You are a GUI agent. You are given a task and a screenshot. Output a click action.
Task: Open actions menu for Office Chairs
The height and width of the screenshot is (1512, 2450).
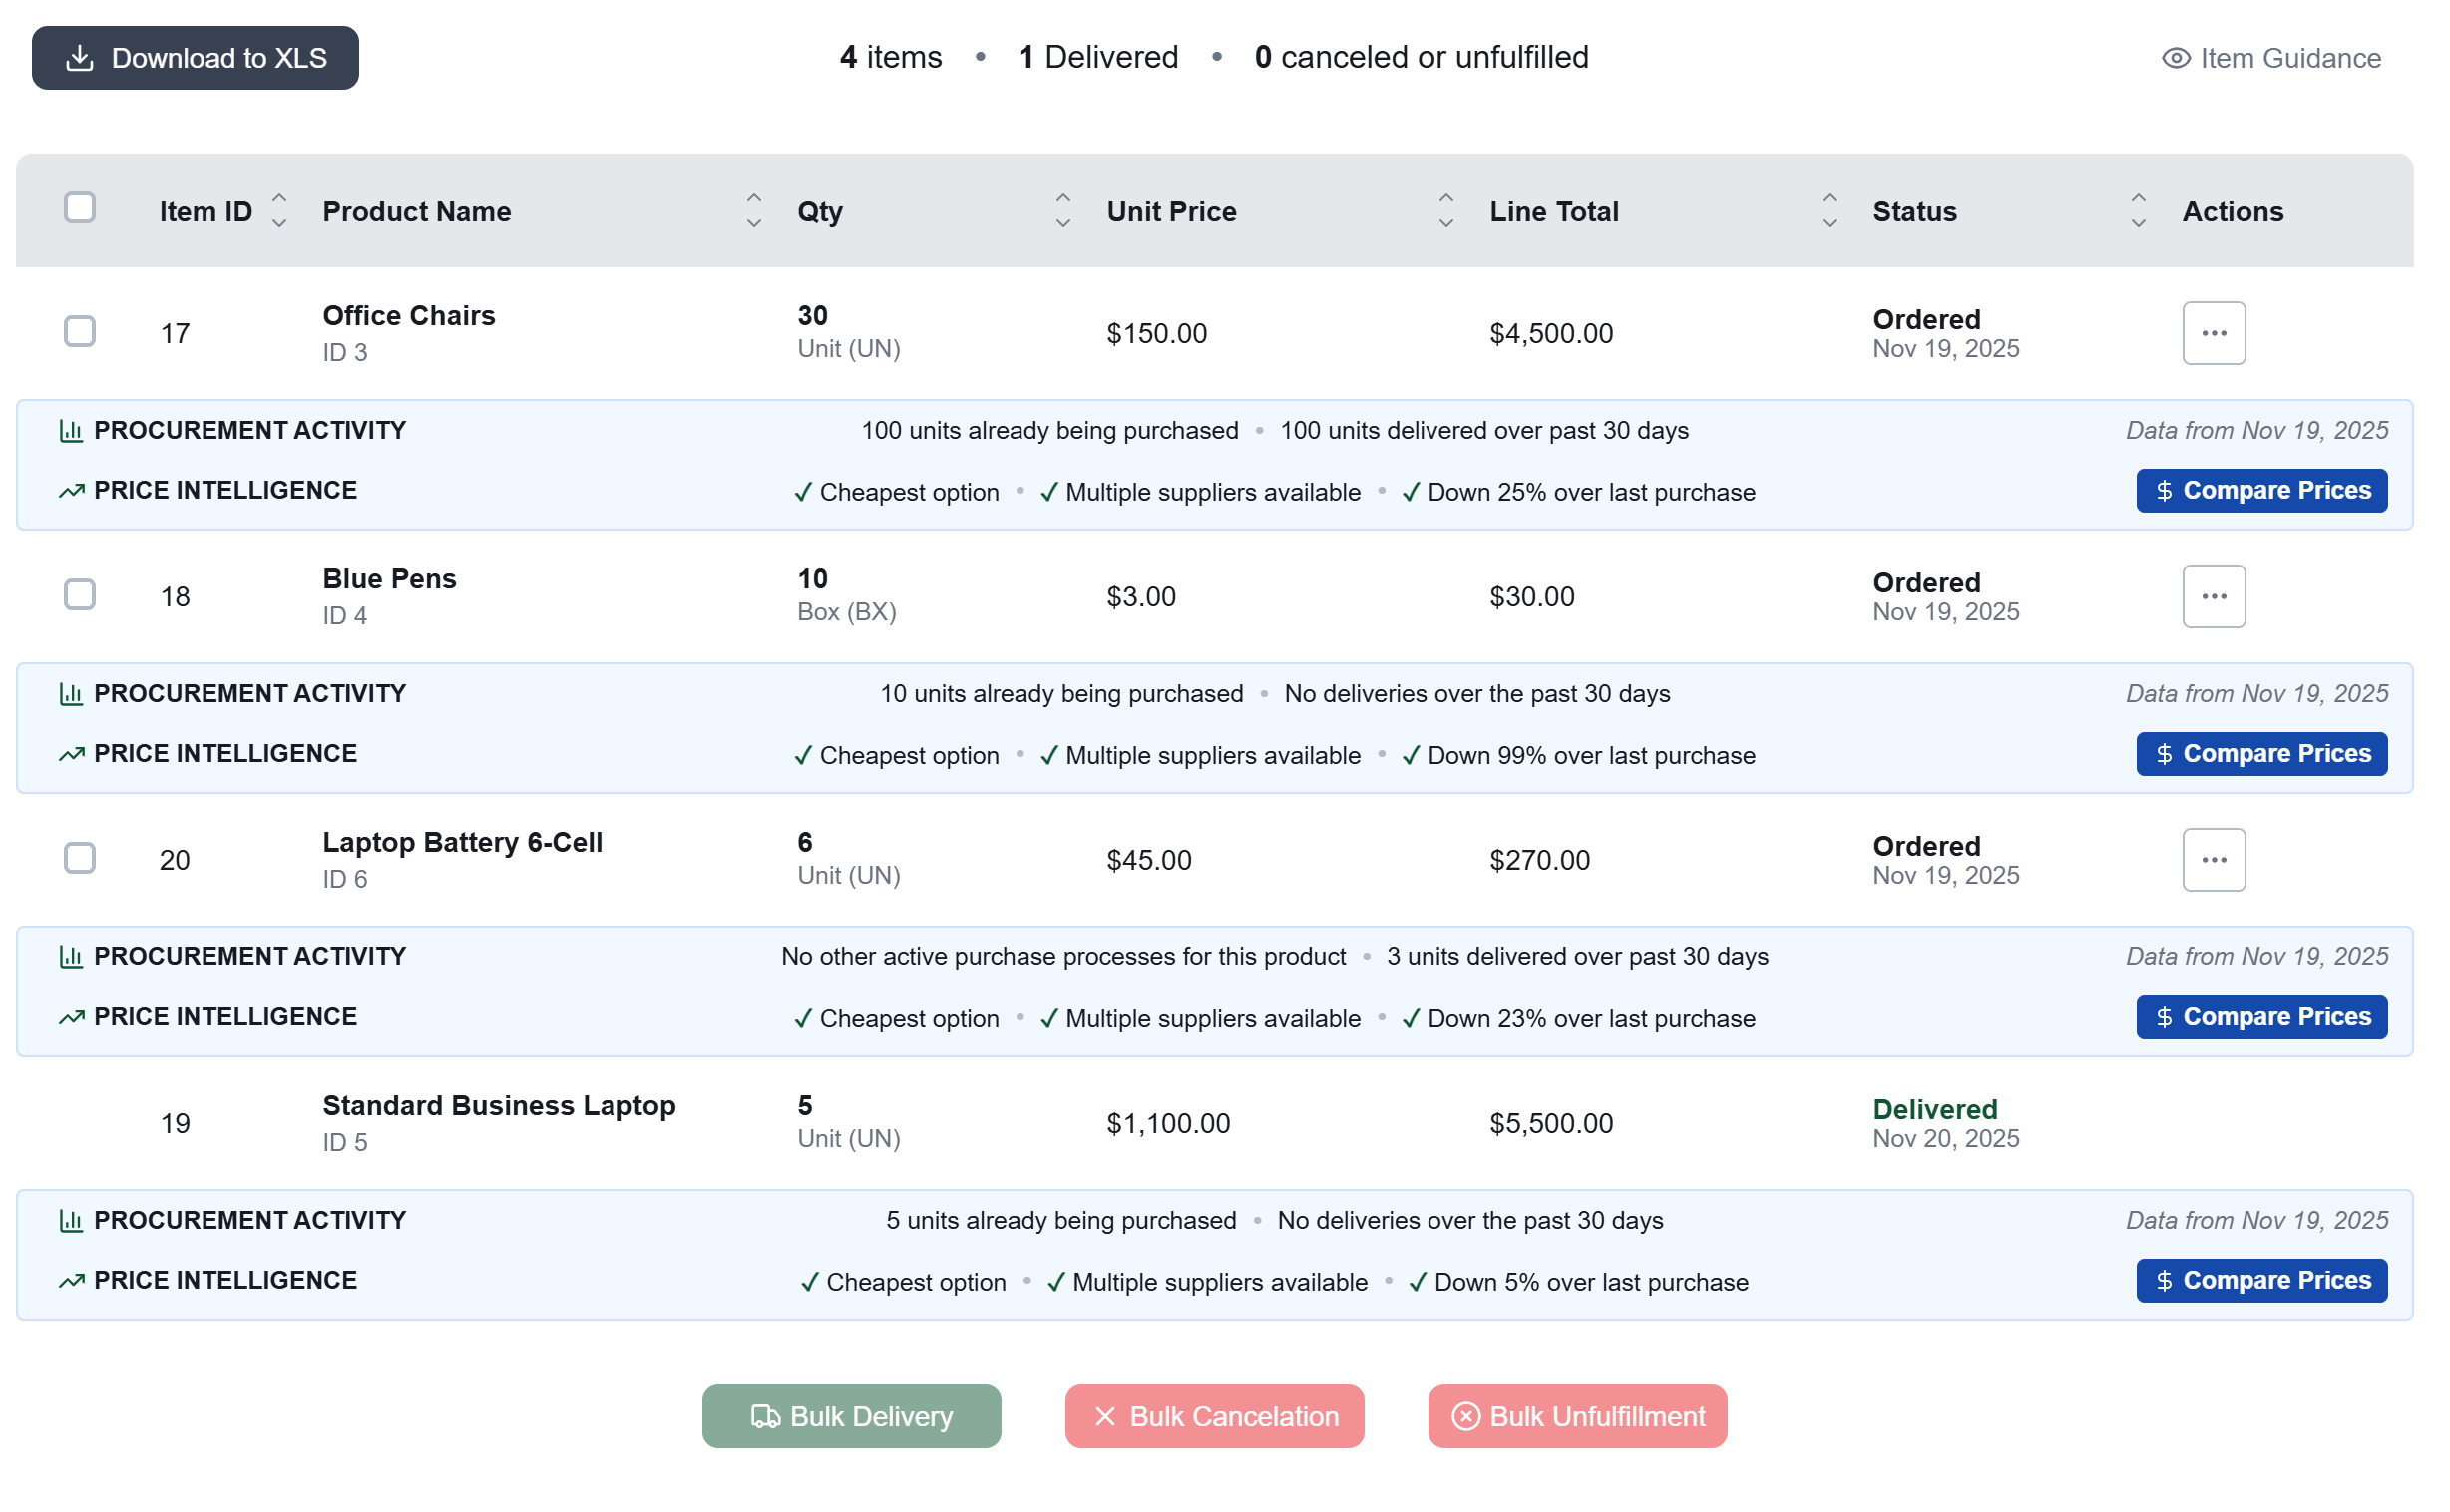pos(2217,333)
